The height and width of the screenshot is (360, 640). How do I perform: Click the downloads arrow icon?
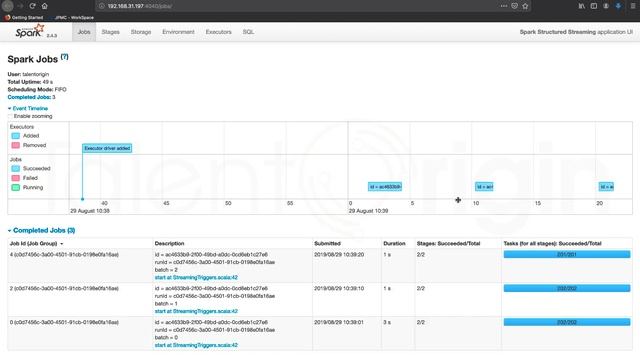(x=618, y=6)
